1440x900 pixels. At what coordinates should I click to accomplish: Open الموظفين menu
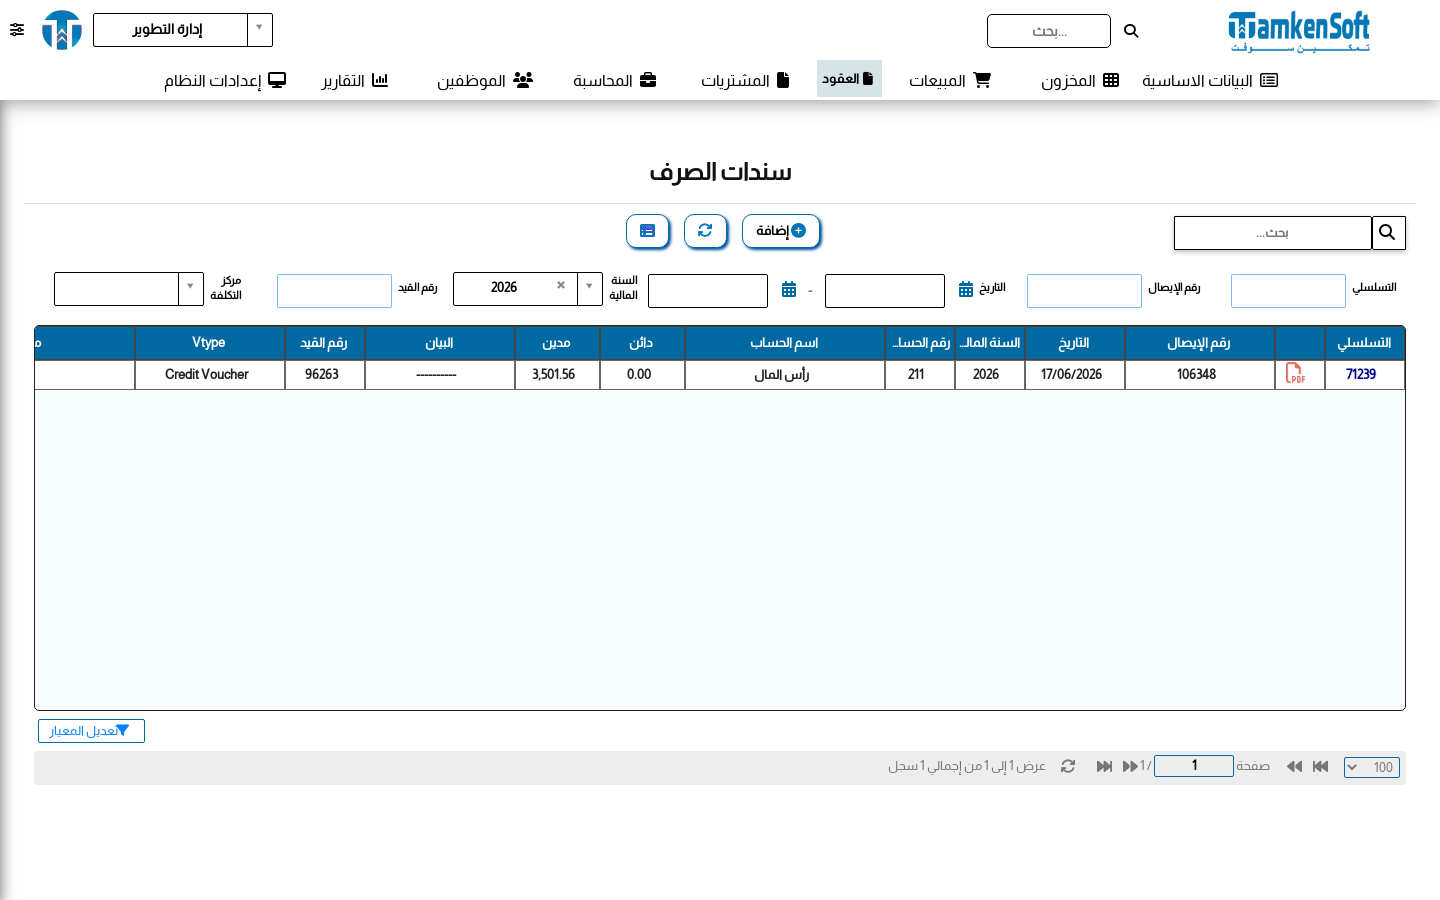click(485, 80)
